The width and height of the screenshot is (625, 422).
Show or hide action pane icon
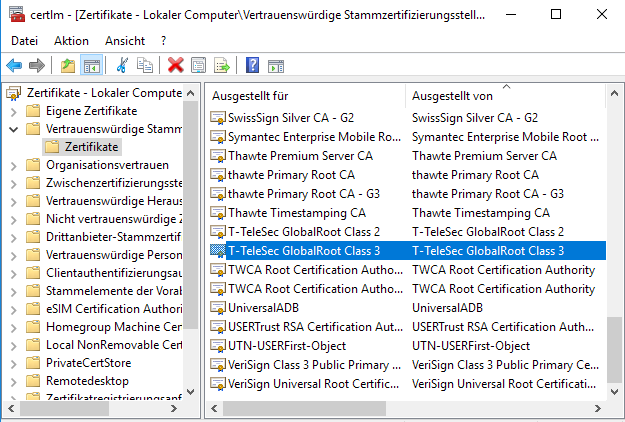pyautogui.click(x=276, y=66)
